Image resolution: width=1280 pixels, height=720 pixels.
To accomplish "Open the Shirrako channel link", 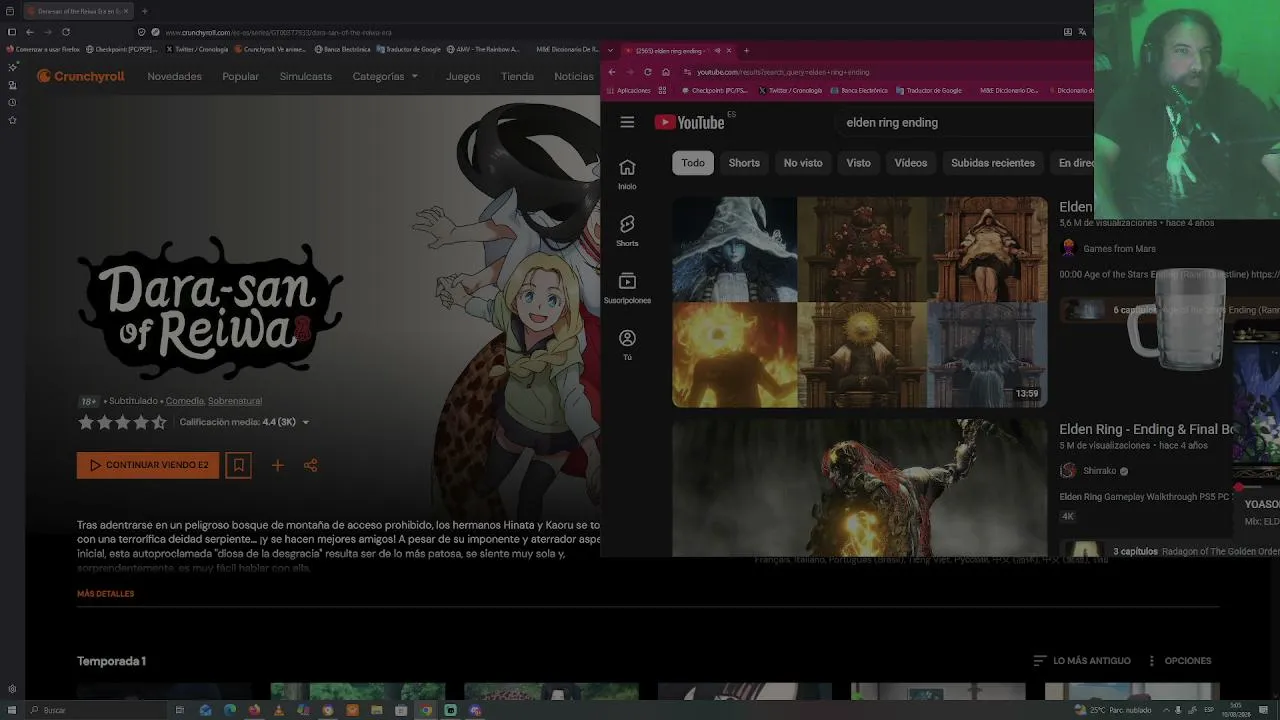I will coord(1100,471).
